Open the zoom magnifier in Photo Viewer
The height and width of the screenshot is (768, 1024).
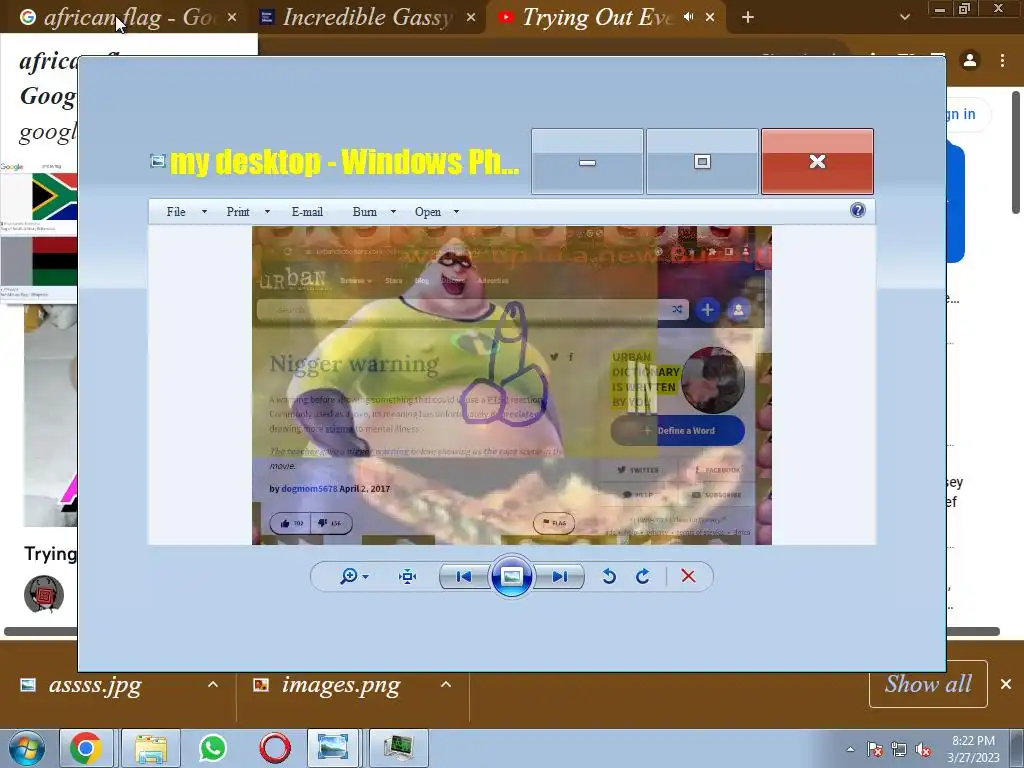point(349,576)
